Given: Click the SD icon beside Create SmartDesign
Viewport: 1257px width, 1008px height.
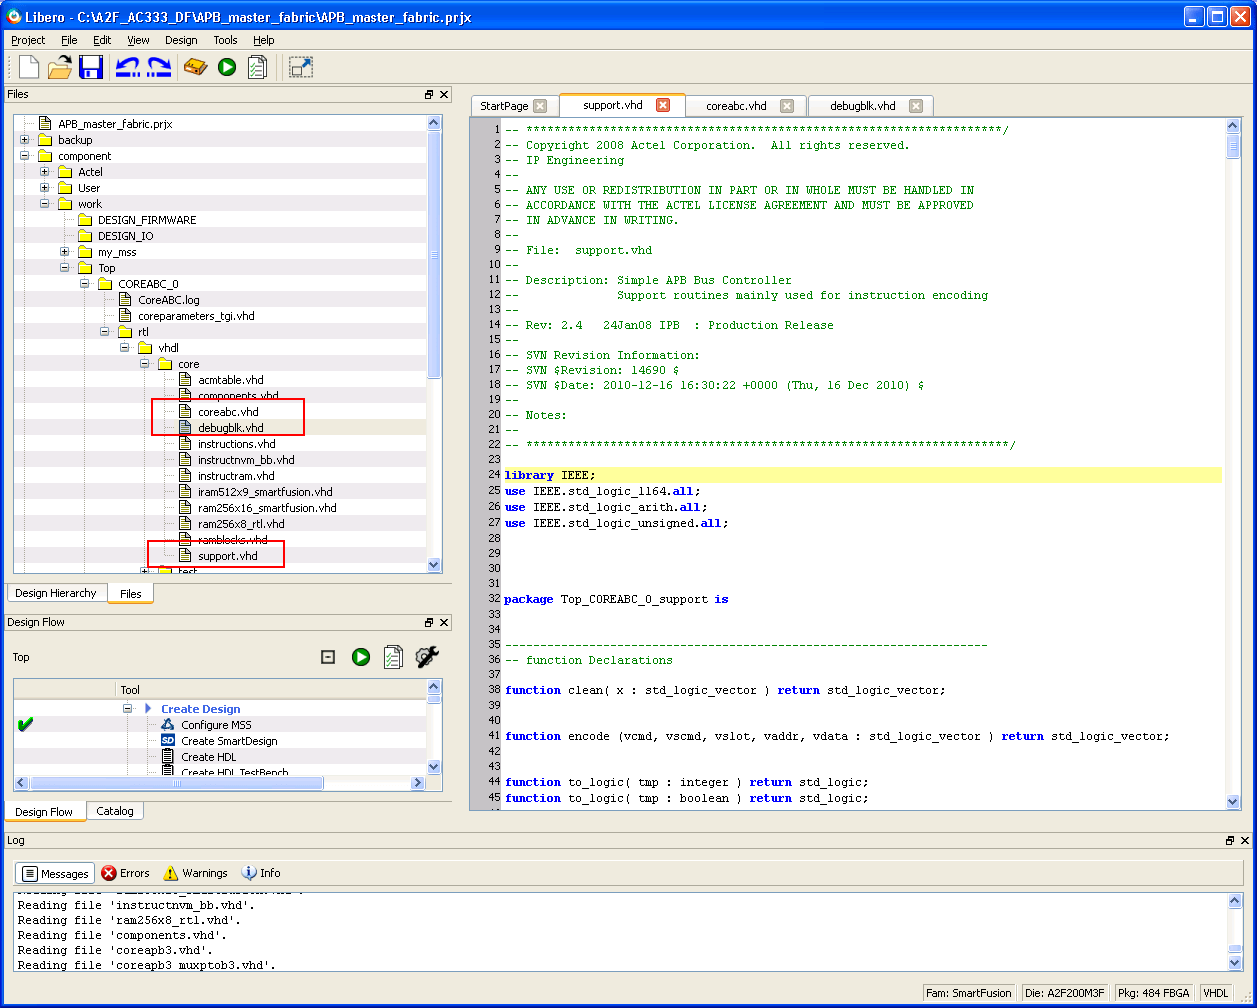Looking at the screenshot, I should 168,741.
